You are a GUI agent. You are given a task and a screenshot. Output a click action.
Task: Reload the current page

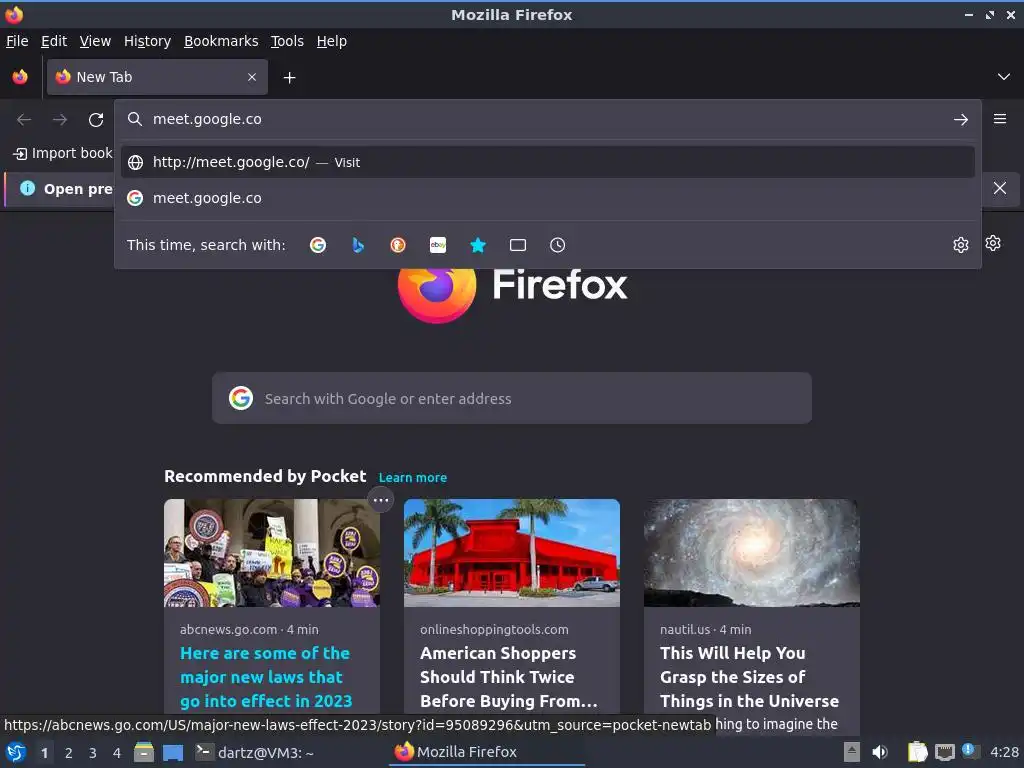point(96,120)
